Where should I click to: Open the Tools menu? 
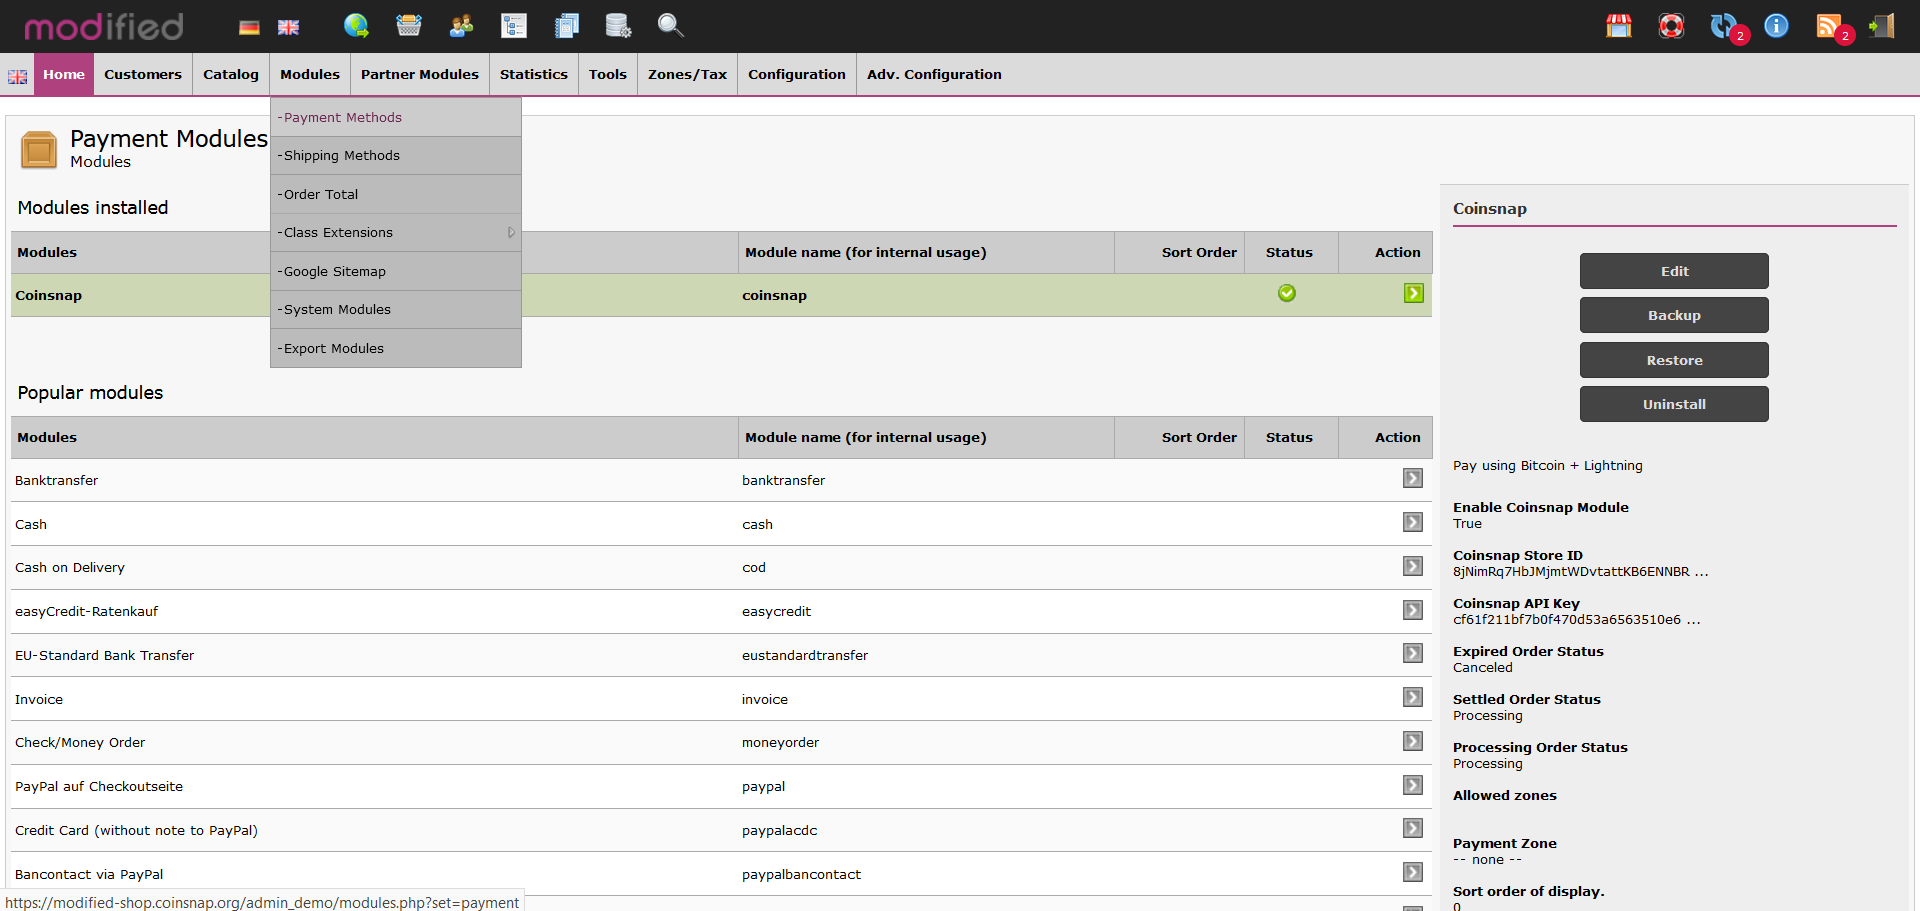(608, 74)
